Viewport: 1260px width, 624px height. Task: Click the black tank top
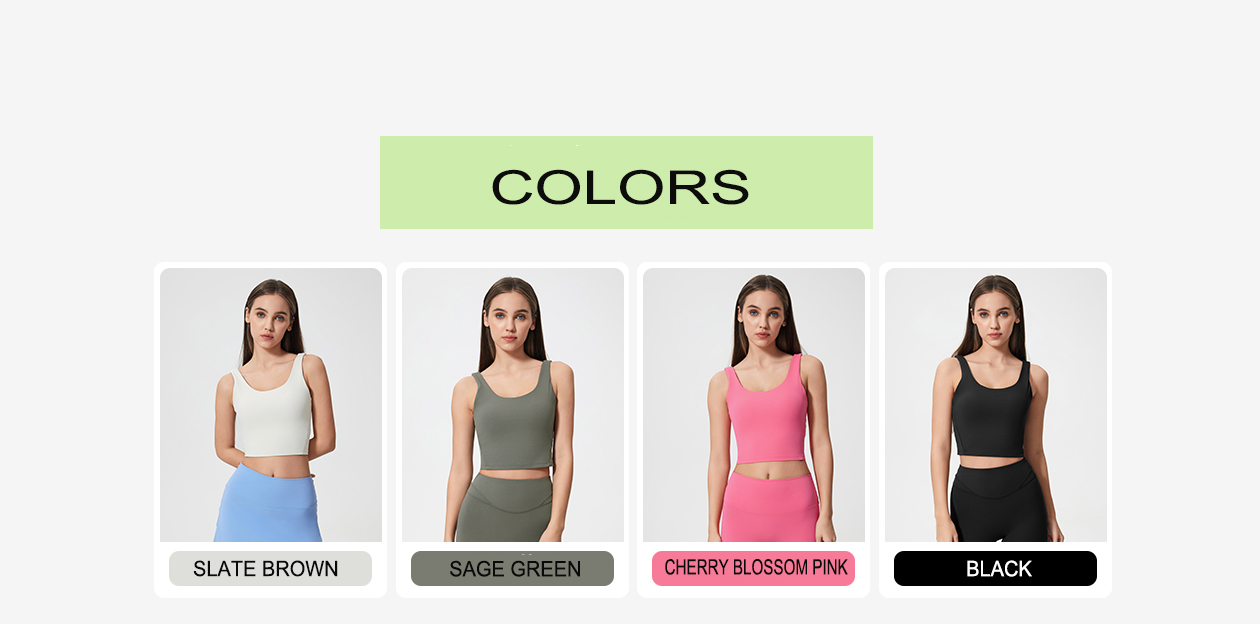[992, 409]
